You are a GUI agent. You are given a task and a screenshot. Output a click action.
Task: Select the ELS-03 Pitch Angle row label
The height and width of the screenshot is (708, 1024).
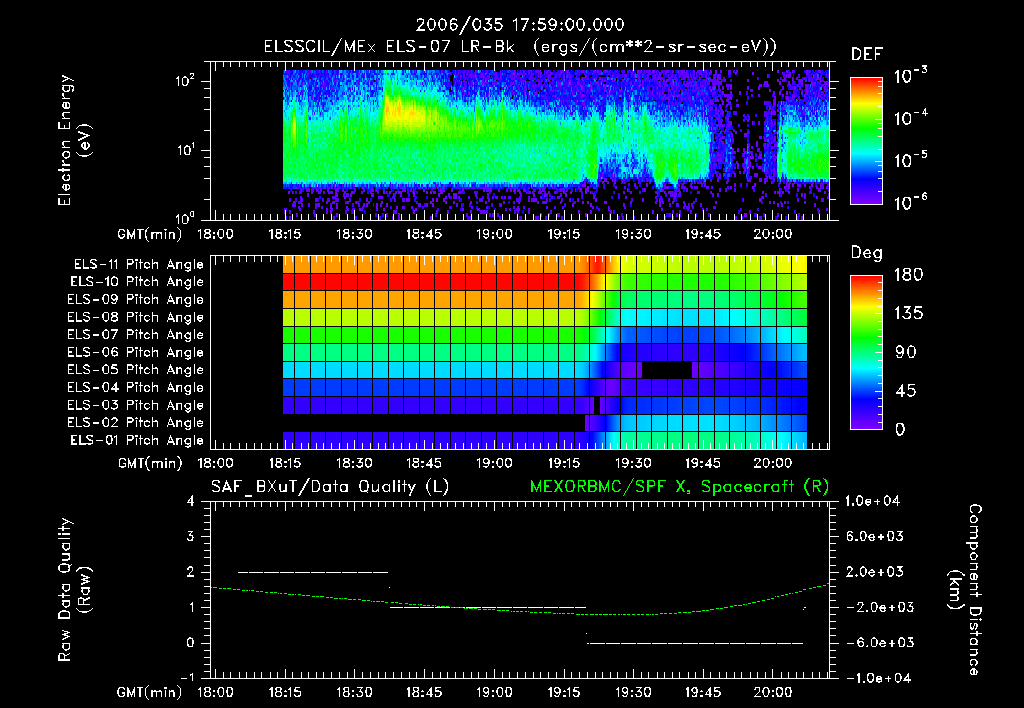click(135, 405)
